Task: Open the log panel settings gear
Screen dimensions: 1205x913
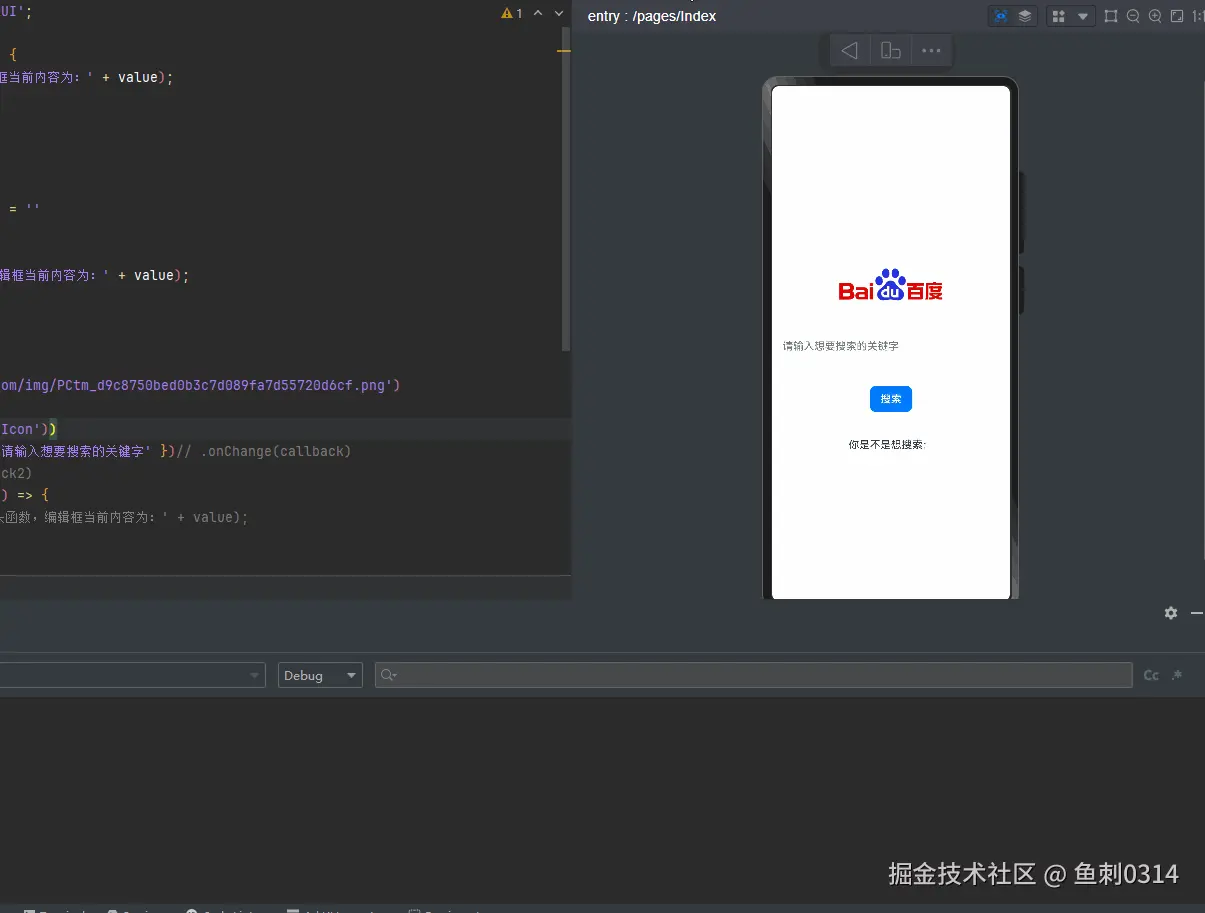Action: [x=1171, y=613]
